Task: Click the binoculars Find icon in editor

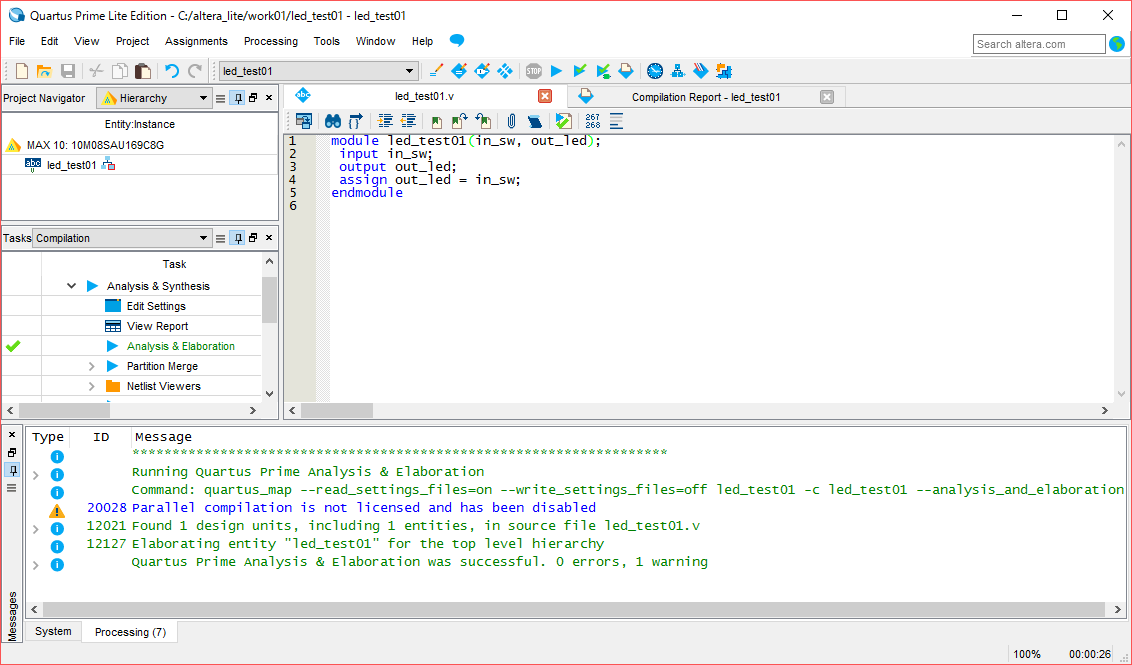Action: click(333, 121)
